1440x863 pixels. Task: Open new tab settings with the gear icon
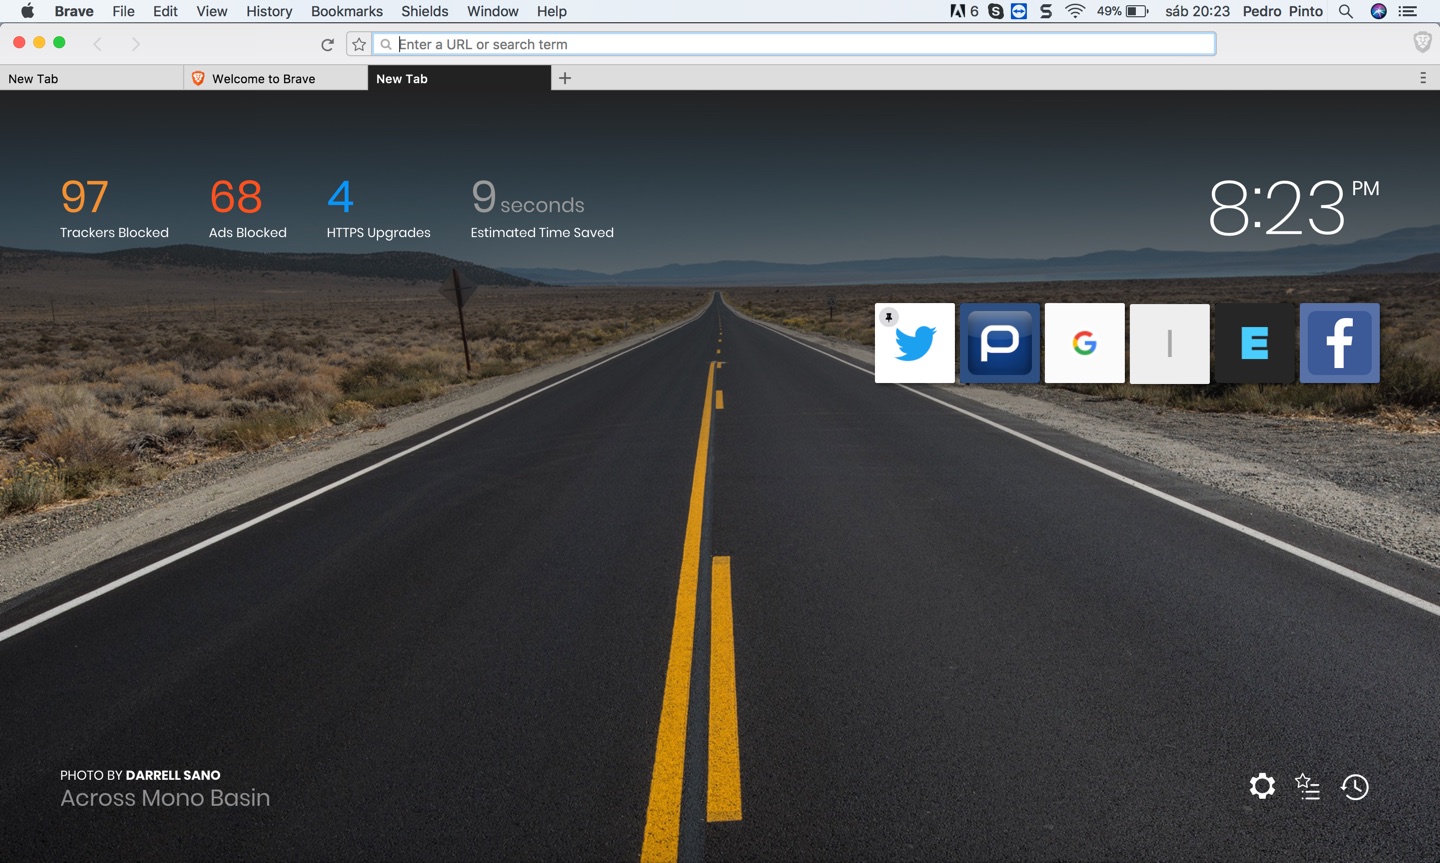[1262, 786]
